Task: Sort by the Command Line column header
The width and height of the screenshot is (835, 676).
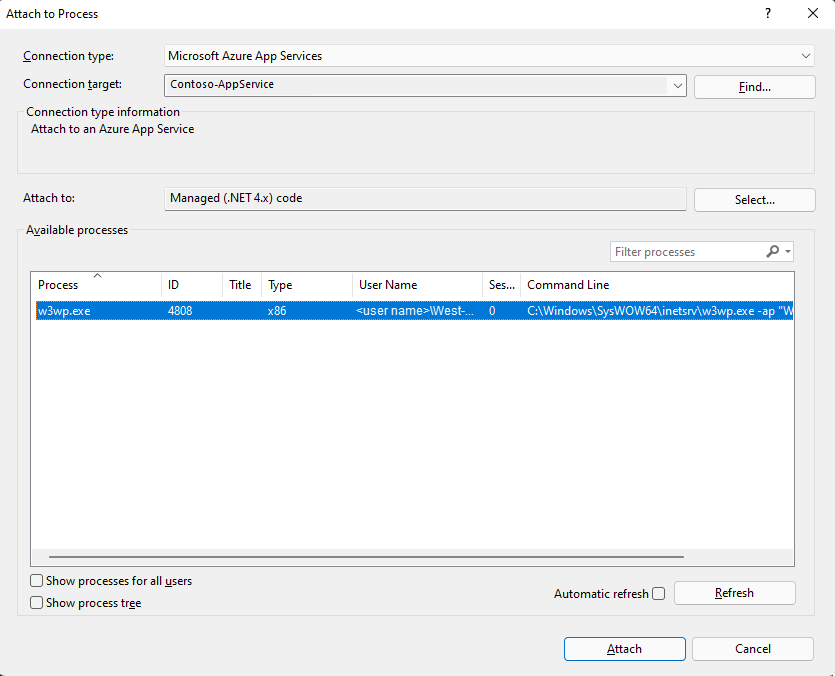Action: tap(657, 285)
